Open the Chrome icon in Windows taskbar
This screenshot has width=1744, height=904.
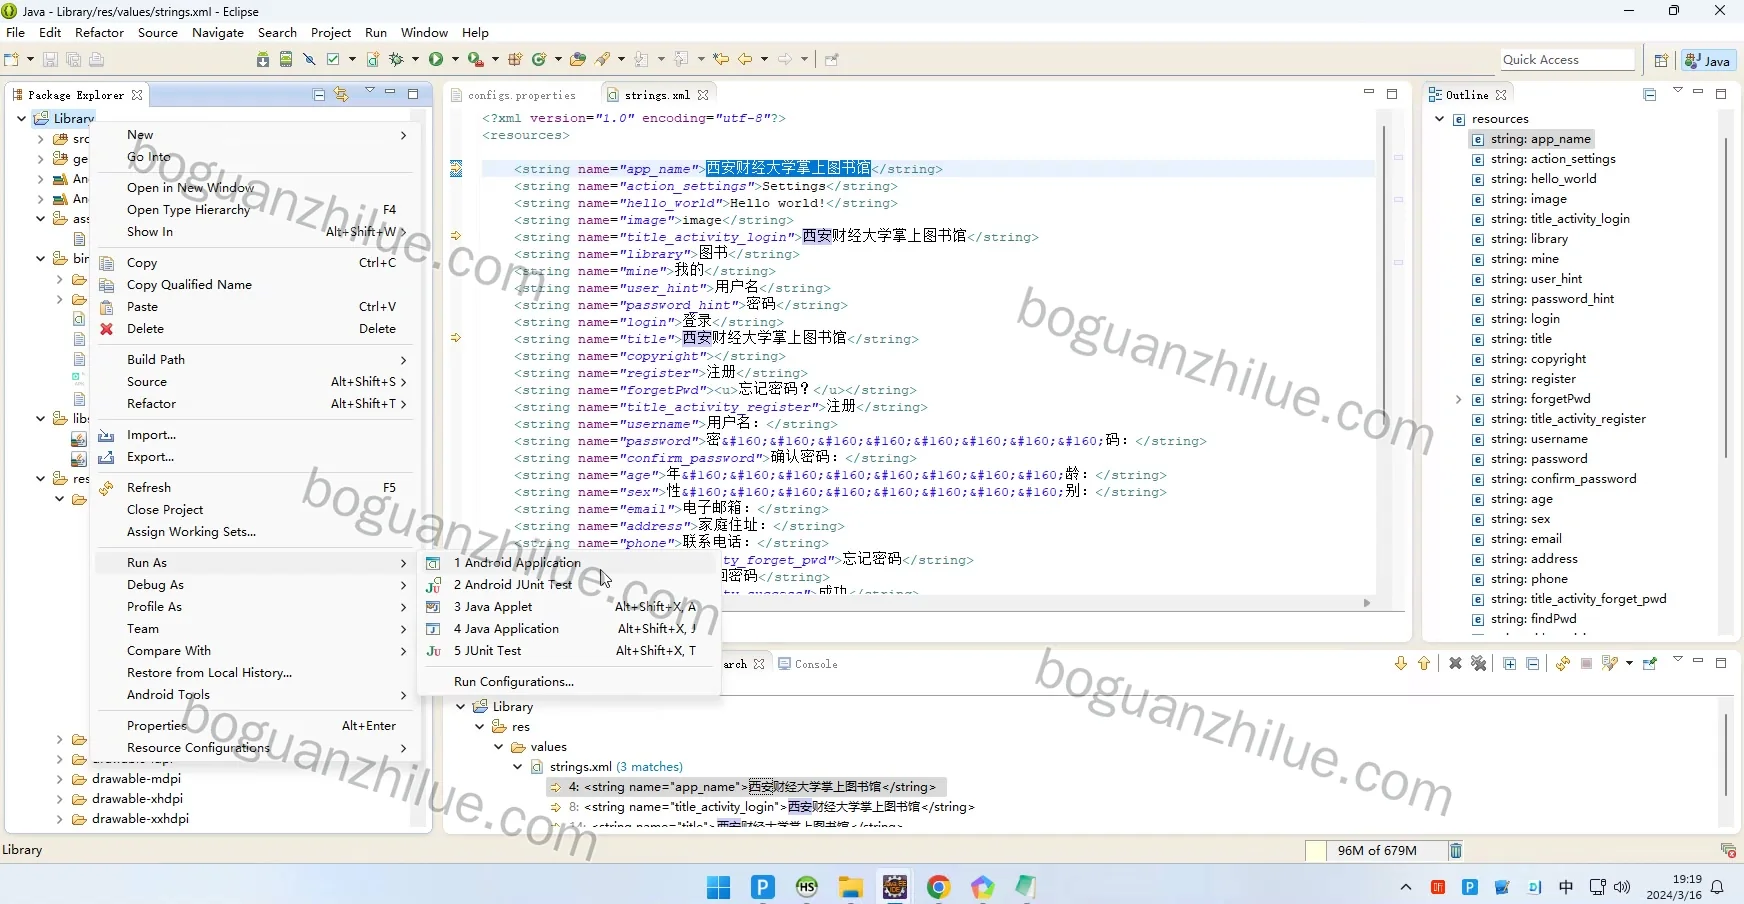938,887
